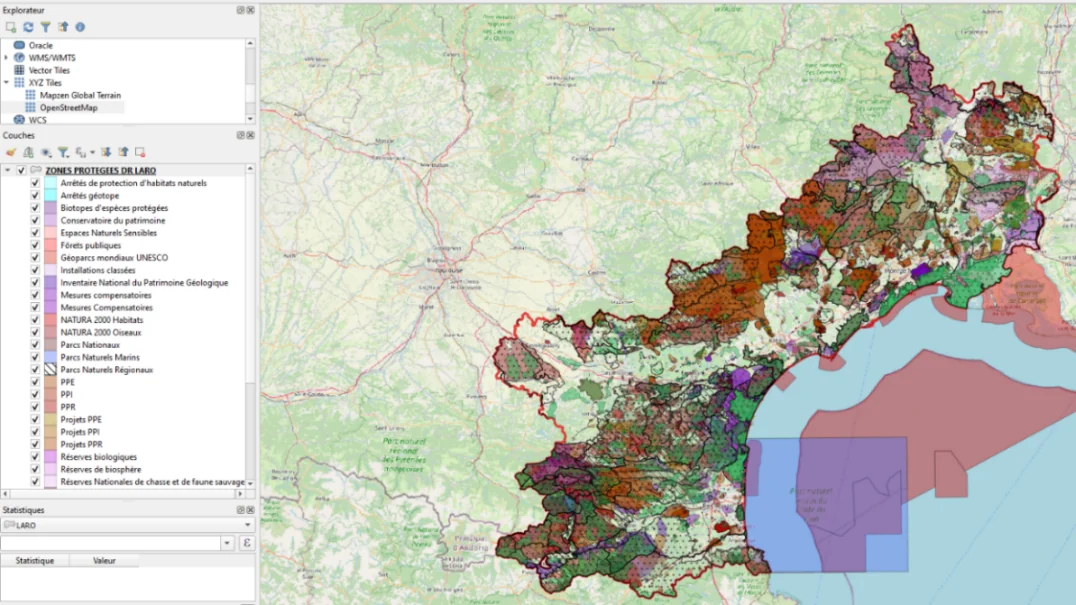The width and height of the screenshot is (1076, 605).
Task: Collapse all items in Explorateur toolbar
Action: coord(63,27)
